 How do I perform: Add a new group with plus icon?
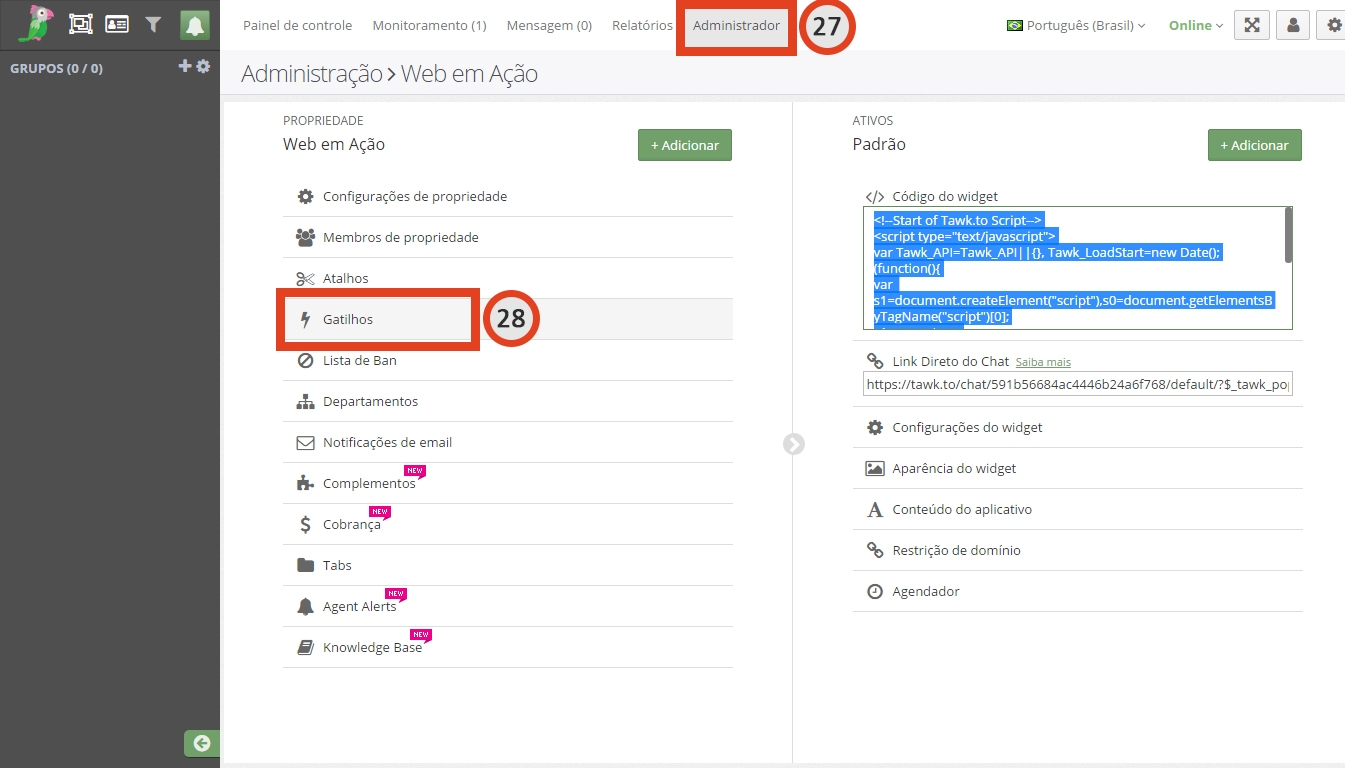[x=184, y=66]
